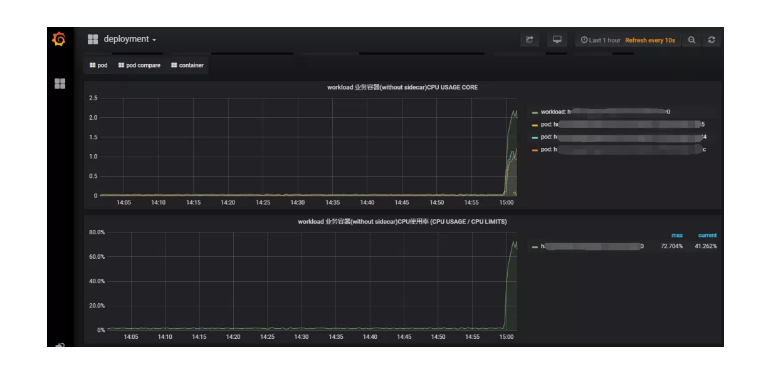This screenshot has height=366, width=784.
Task: Open the Grafana logo home menu
Action: (x=59, y=39)
